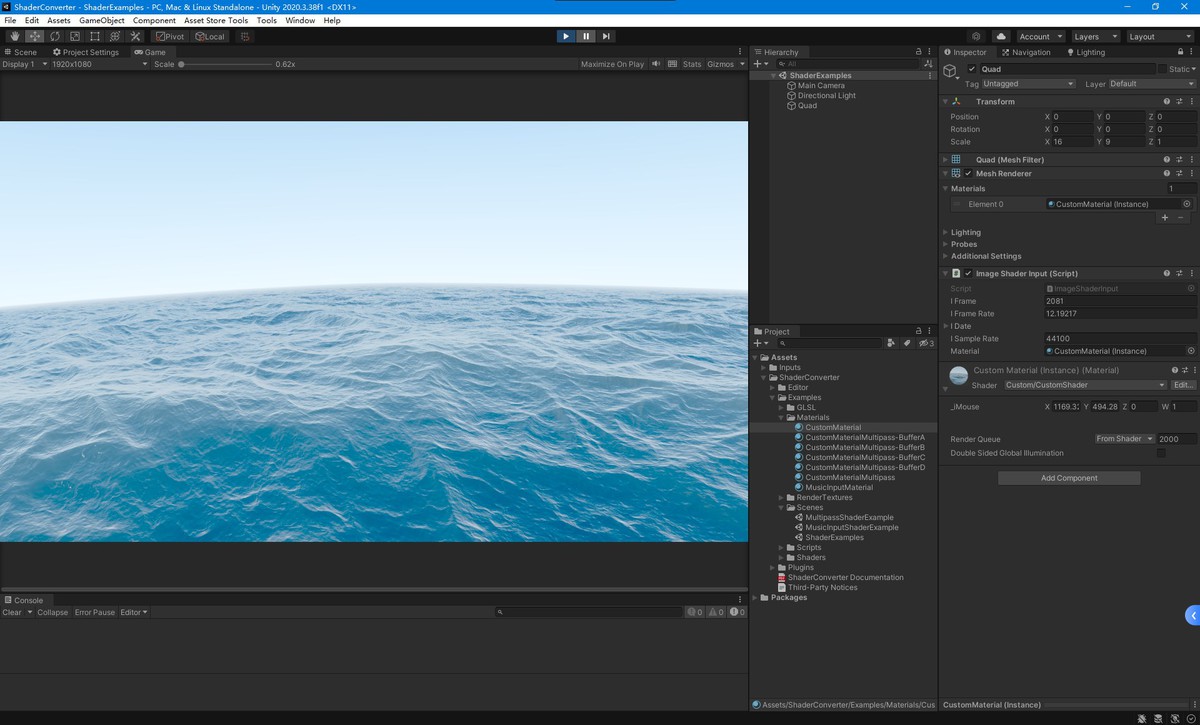Select the Rect tool
1200x725 pixels.
point(95,36)
